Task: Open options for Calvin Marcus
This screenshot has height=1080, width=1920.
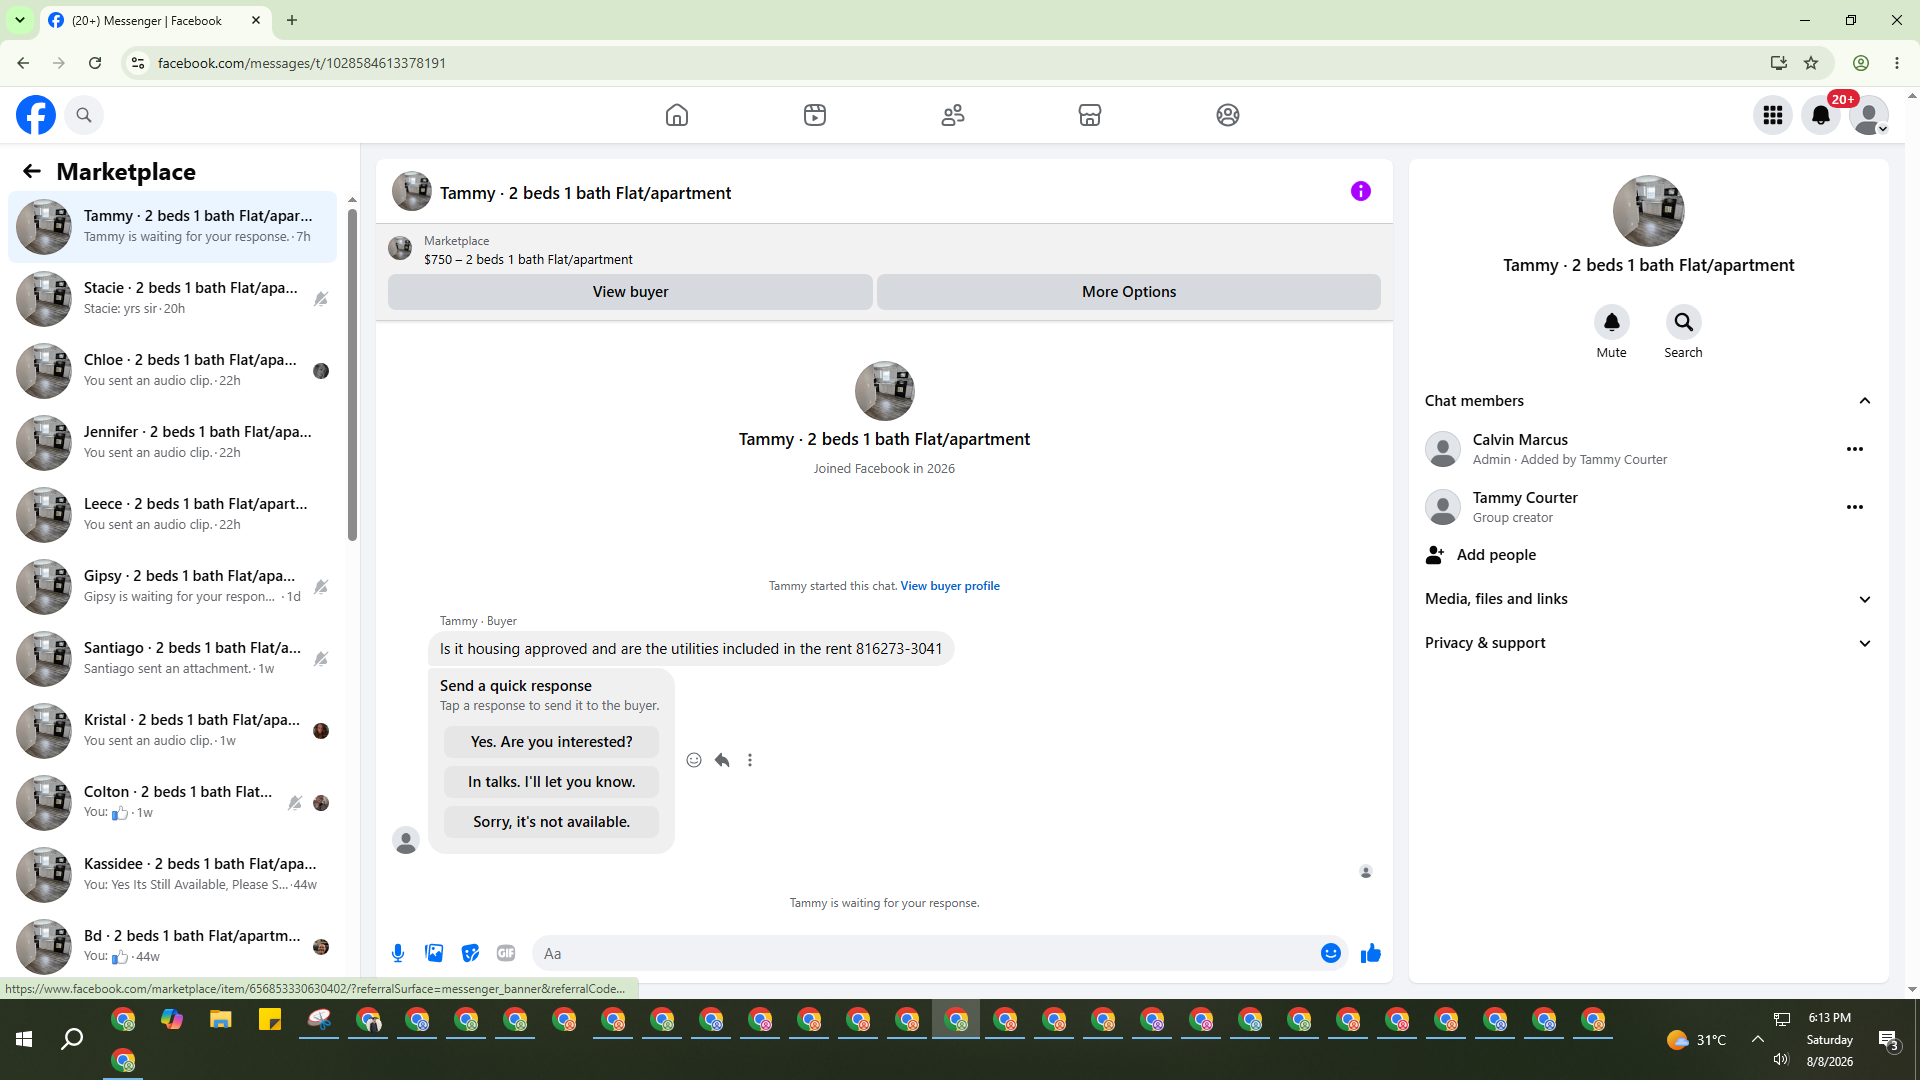Action: point(1855,449)
